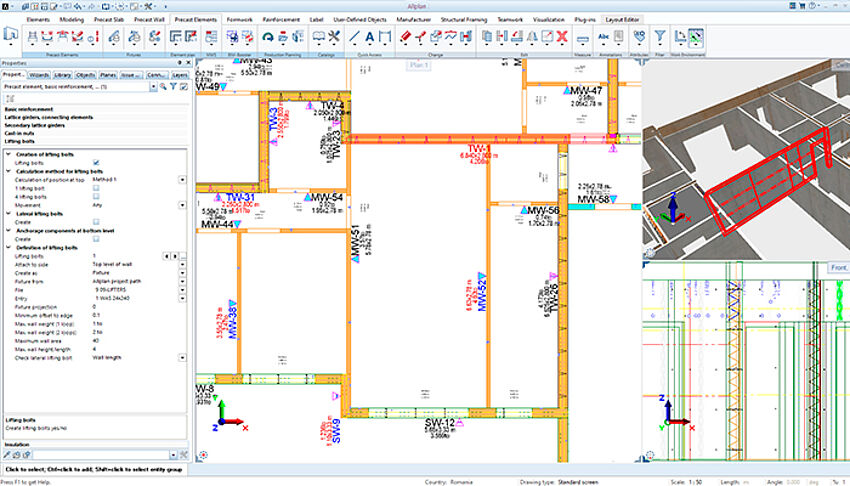This screenshot has height=486, width=850.
Task: Click the filter funnel icon in Properties
Action: click(174, 87)
